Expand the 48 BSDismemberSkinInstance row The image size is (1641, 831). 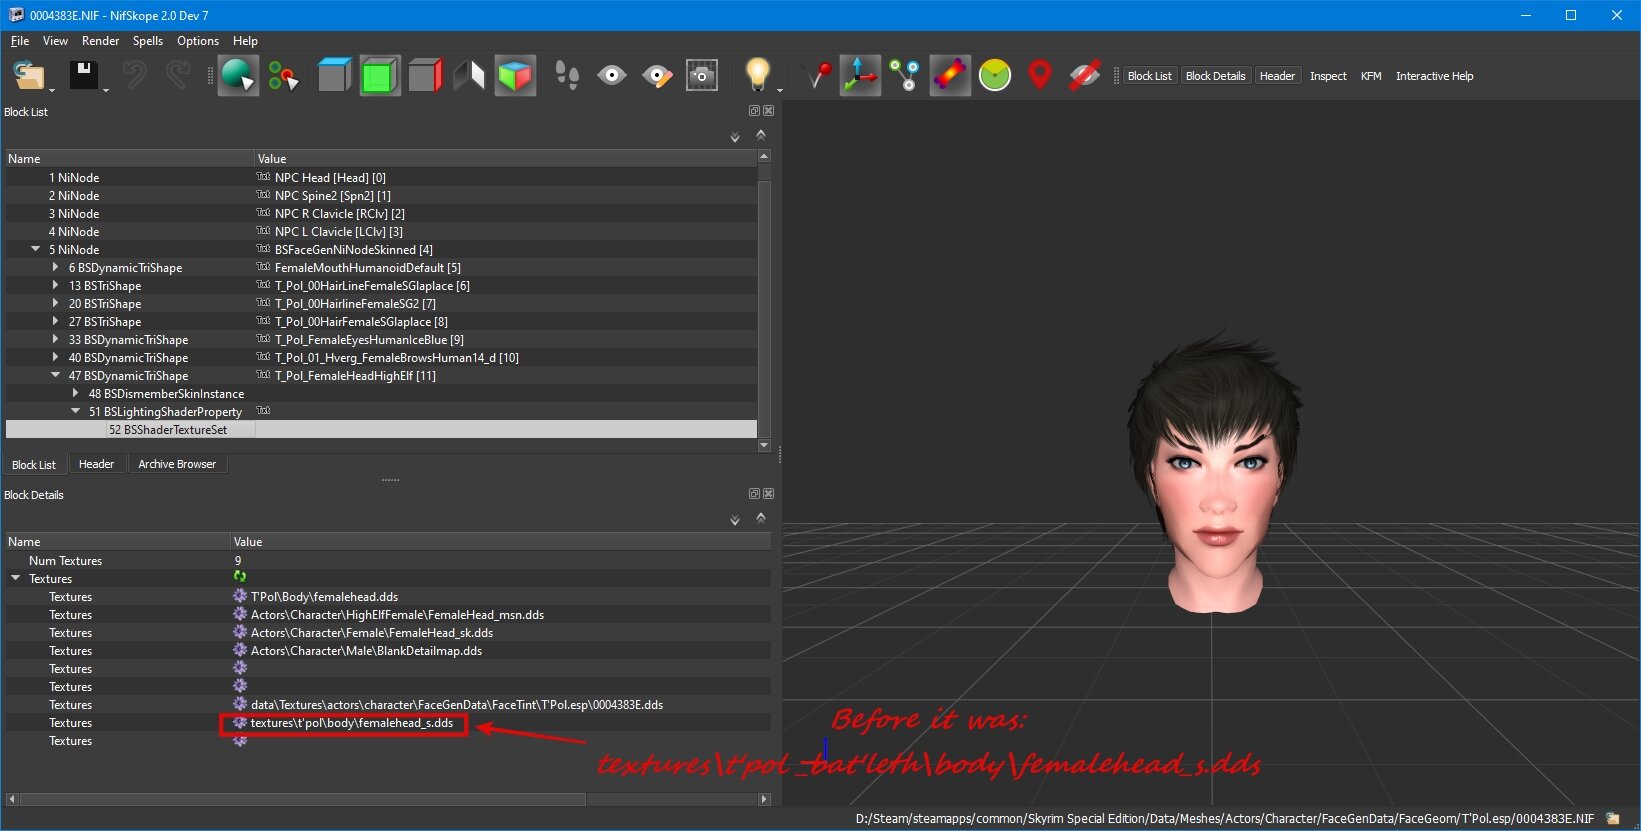(75, 393)
